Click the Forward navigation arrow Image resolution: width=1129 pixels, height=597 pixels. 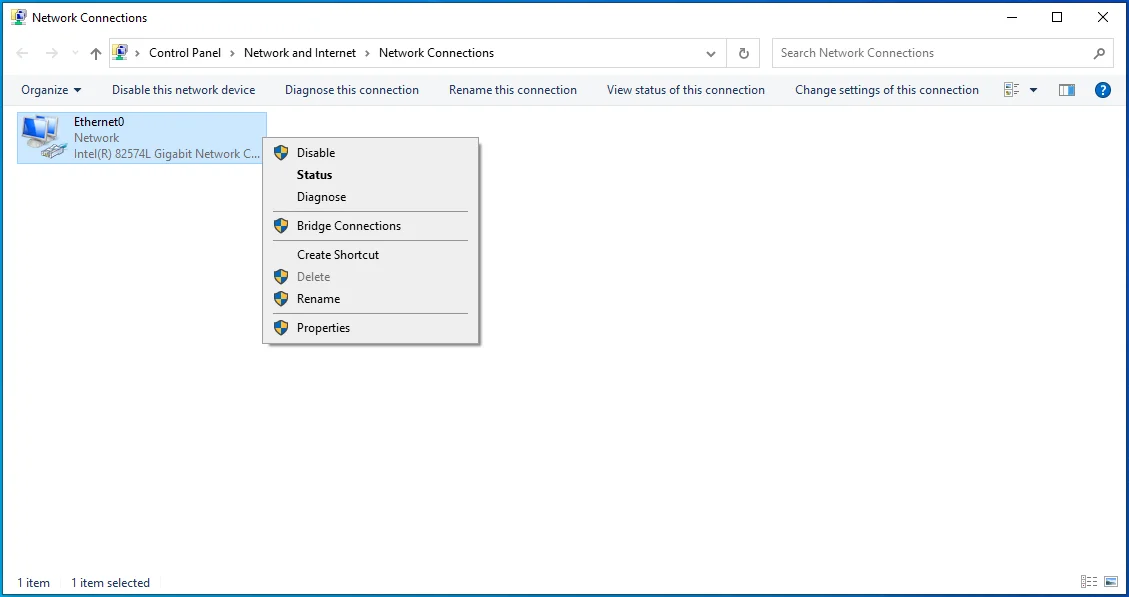tap(51, 53)
